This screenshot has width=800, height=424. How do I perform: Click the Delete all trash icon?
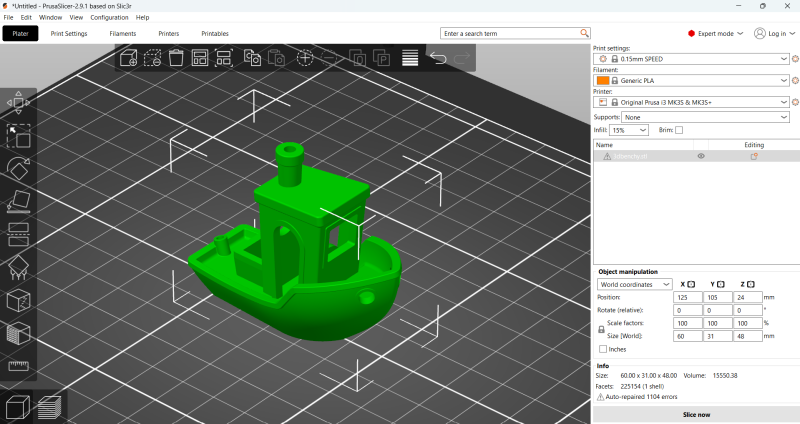click(176, 58)
